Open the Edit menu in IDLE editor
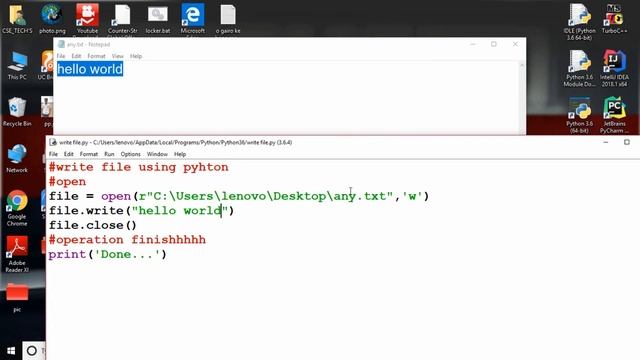Viewport: 640px width, 360px height. point(69,154)
